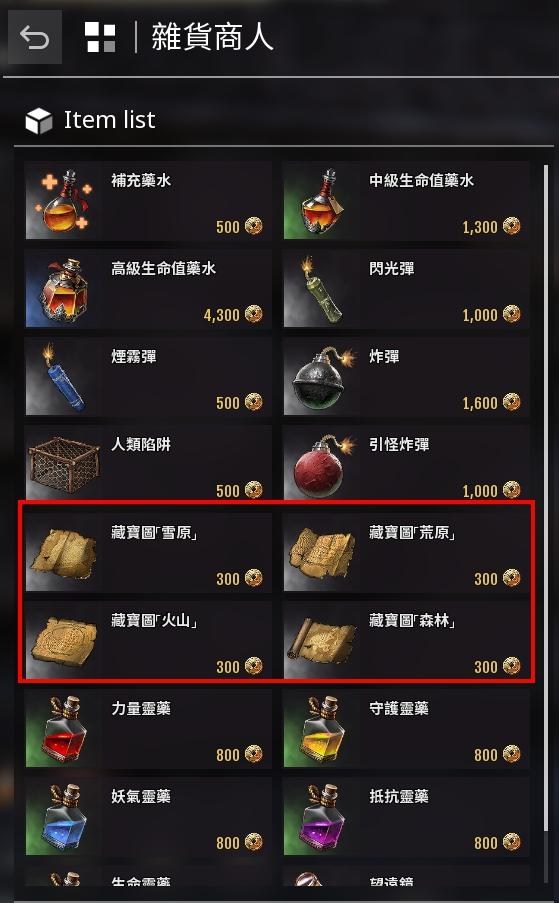
Task: Buy the yellow 守護靈藥 elixir
Action: pyautogui.click(x=406, y=729)
